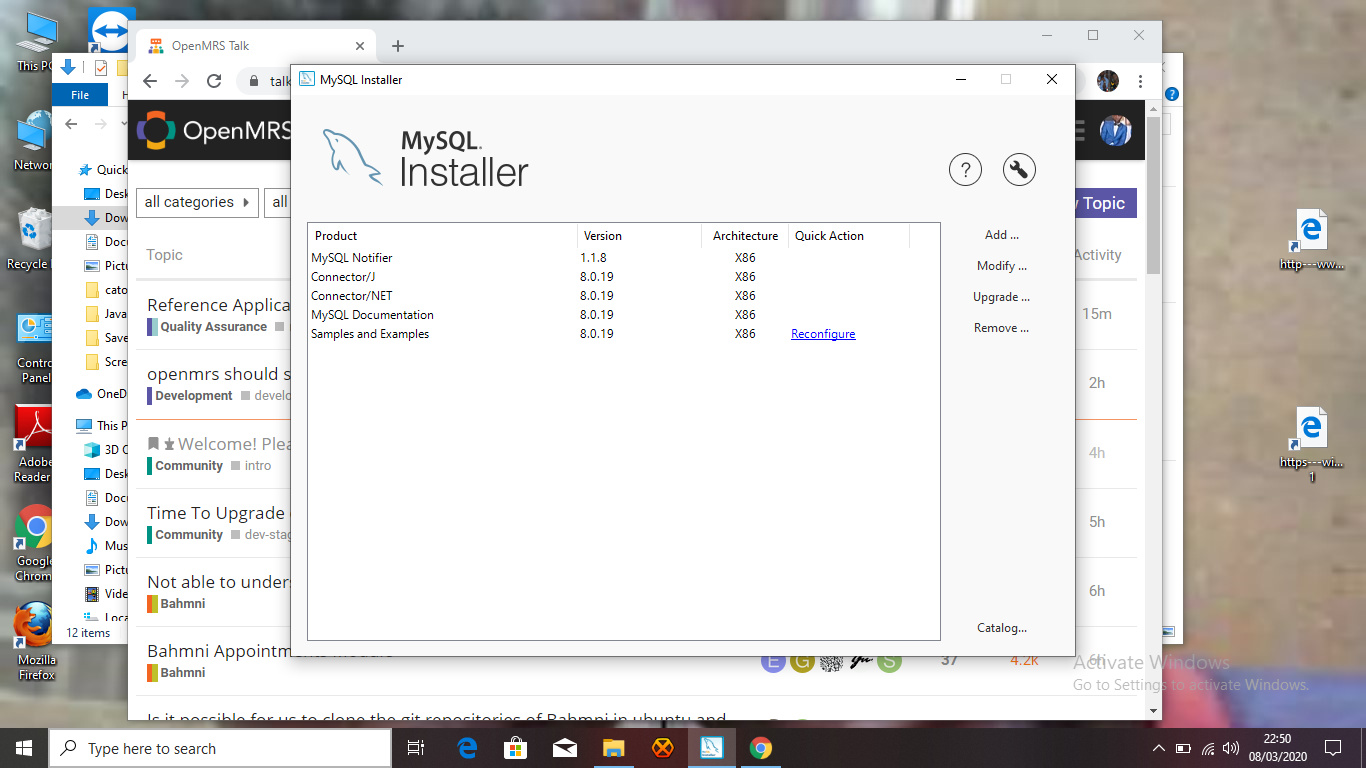1366x768 pixels.
Task: Click the Windows Start button
Action: tap(24, 748)
